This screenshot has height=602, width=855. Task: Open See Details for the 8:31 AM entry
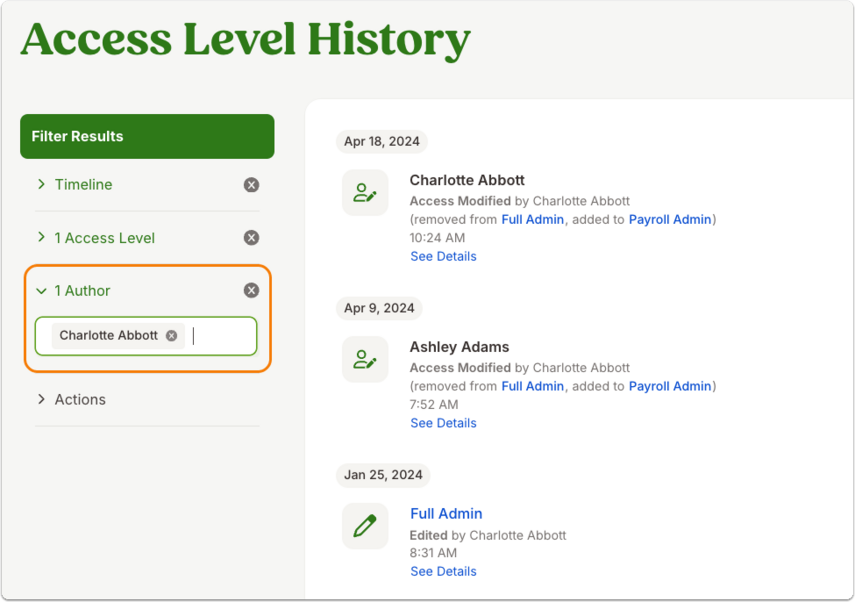(443, 571)
